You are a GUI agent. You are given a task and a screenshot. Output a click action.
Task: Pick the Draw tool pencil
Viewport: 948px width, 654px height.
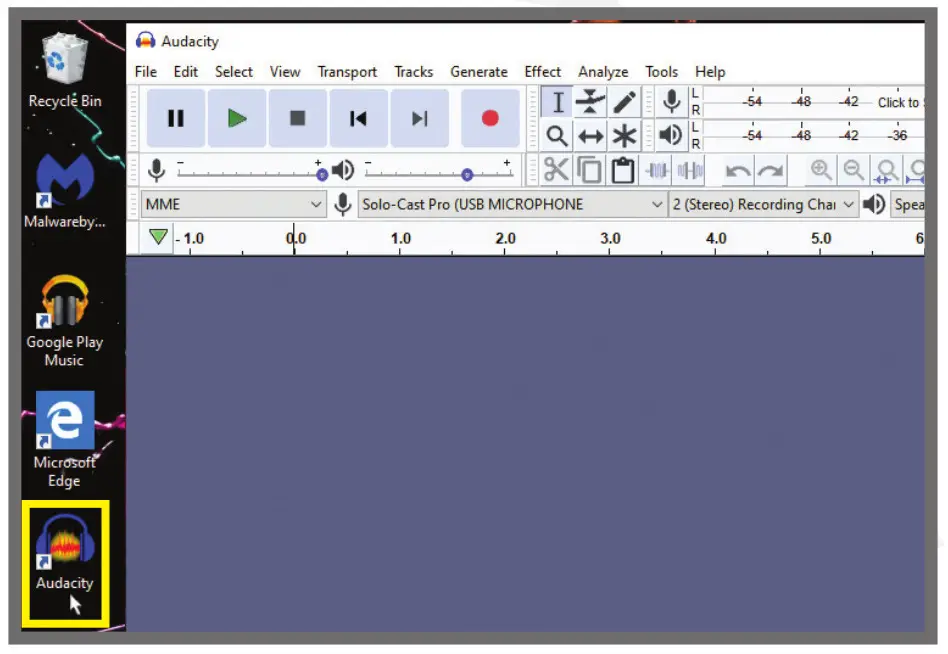(622, 101)
